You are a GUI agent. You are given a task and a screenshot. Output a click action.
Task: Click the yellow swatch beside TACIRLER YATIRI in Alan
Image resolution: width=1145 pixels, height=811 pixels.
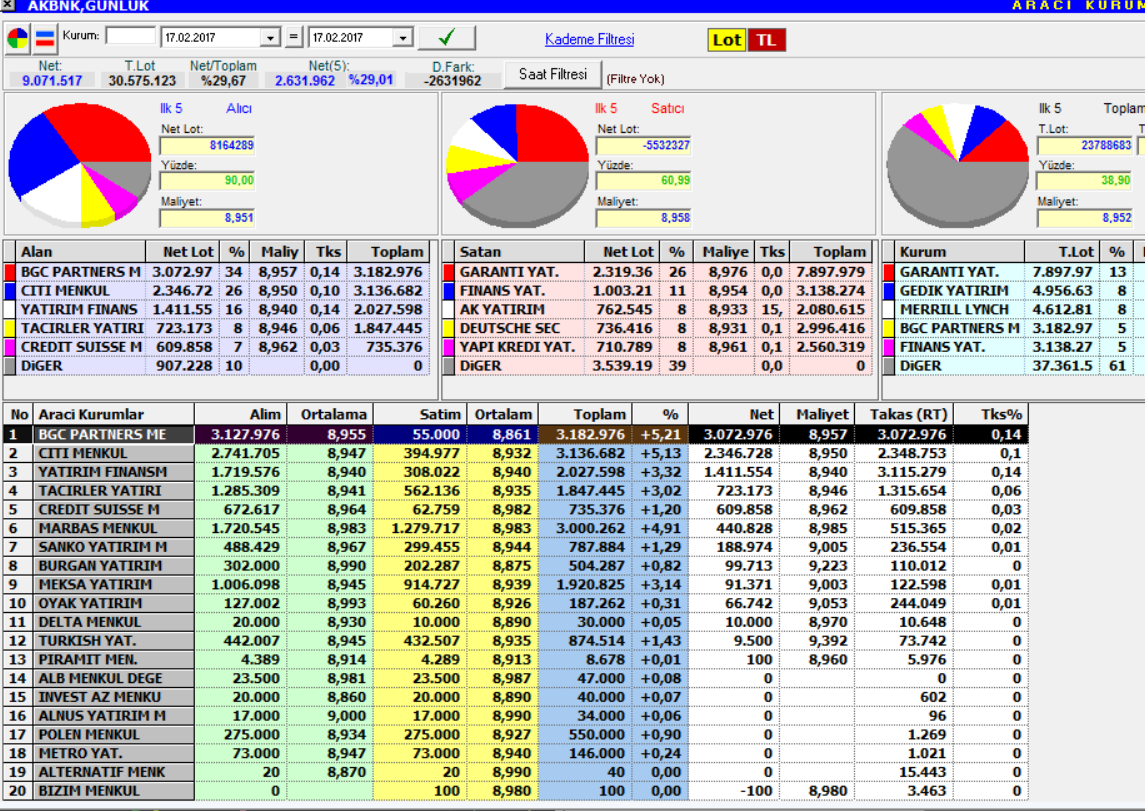(9, 328)
